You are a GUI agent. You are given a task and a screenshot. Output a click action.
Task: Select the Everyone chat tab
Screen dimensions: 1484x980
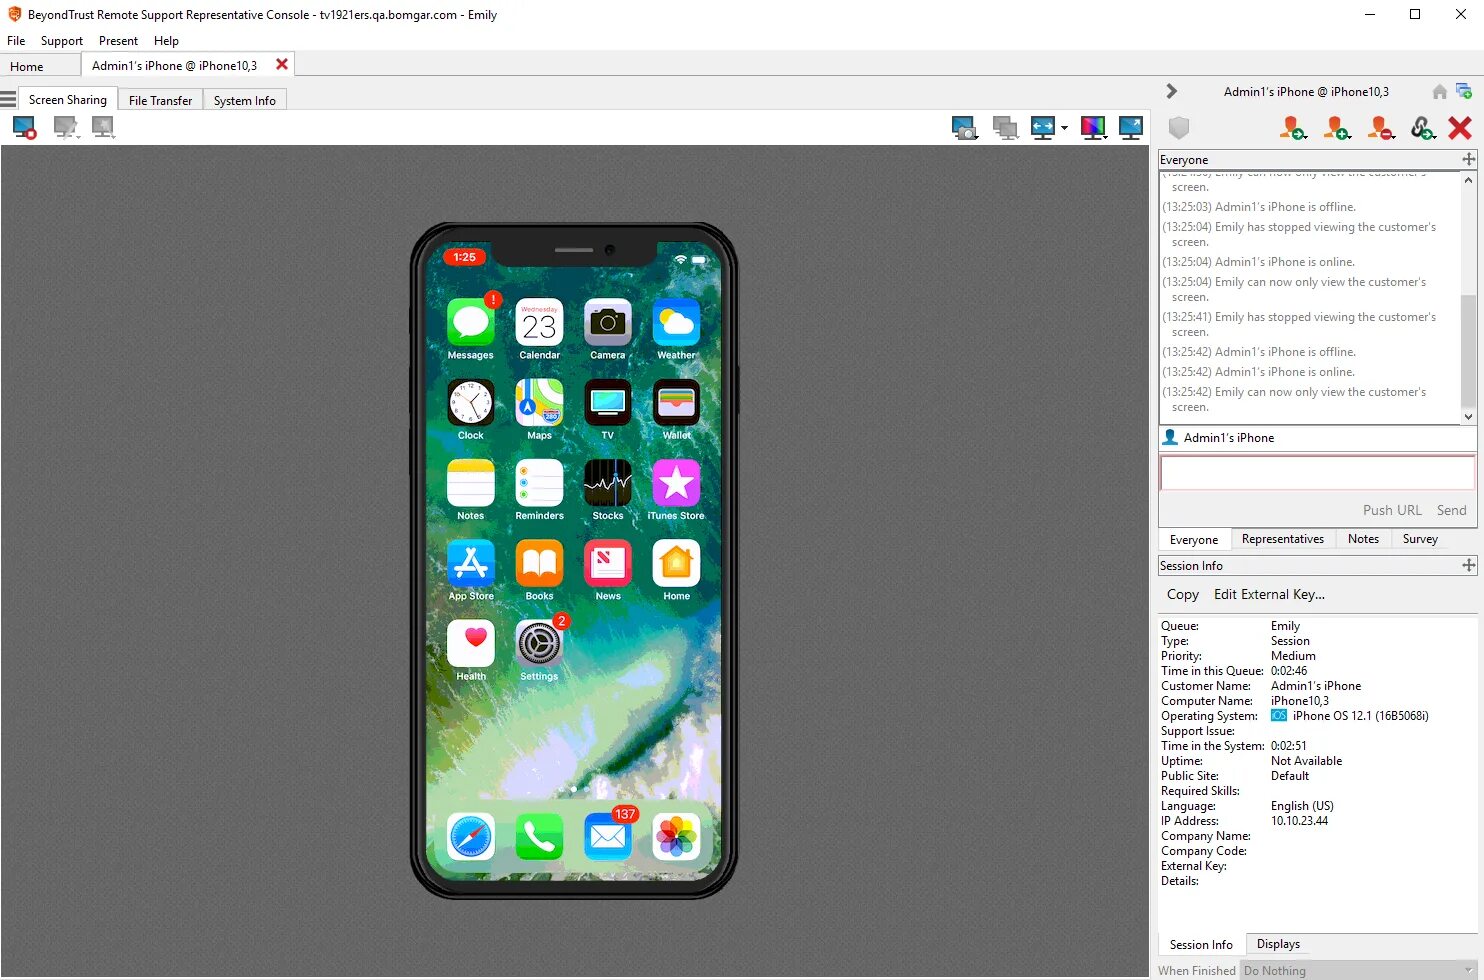(x=1194, y=539)
